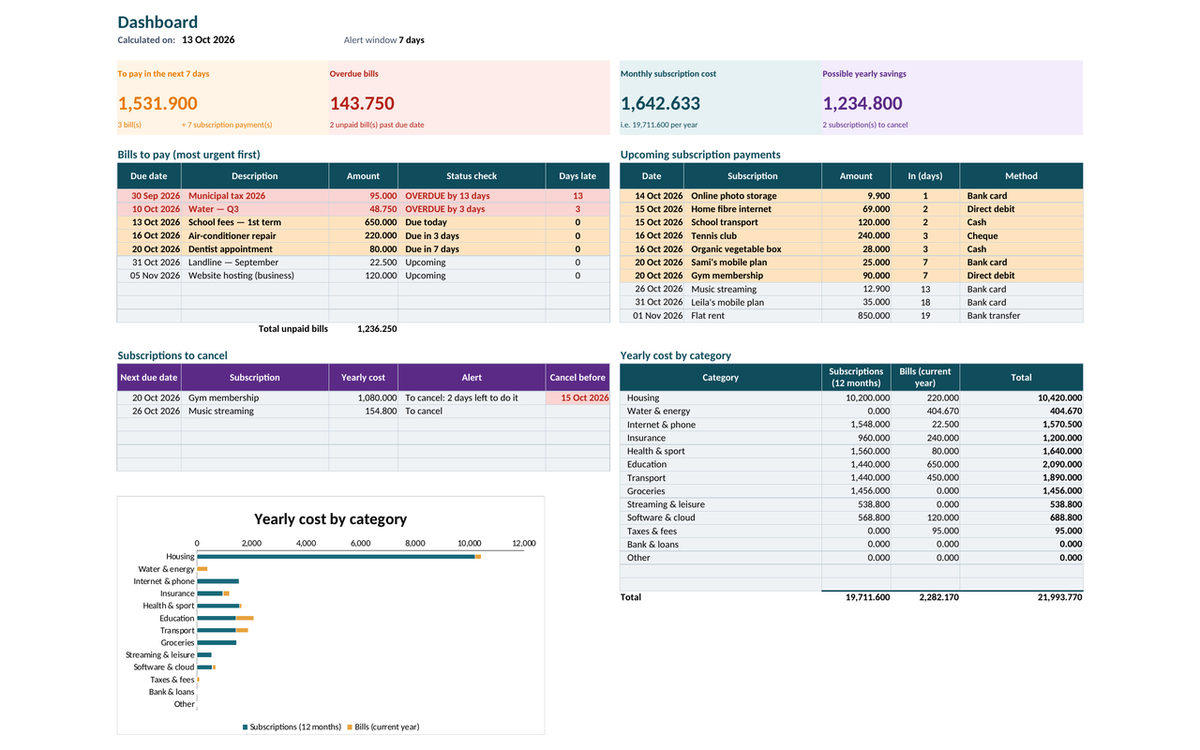Select the 143.750 overdue bills amount
Image resolution: width=1200 pixels, height=750 pixels.
pos(362,103)
